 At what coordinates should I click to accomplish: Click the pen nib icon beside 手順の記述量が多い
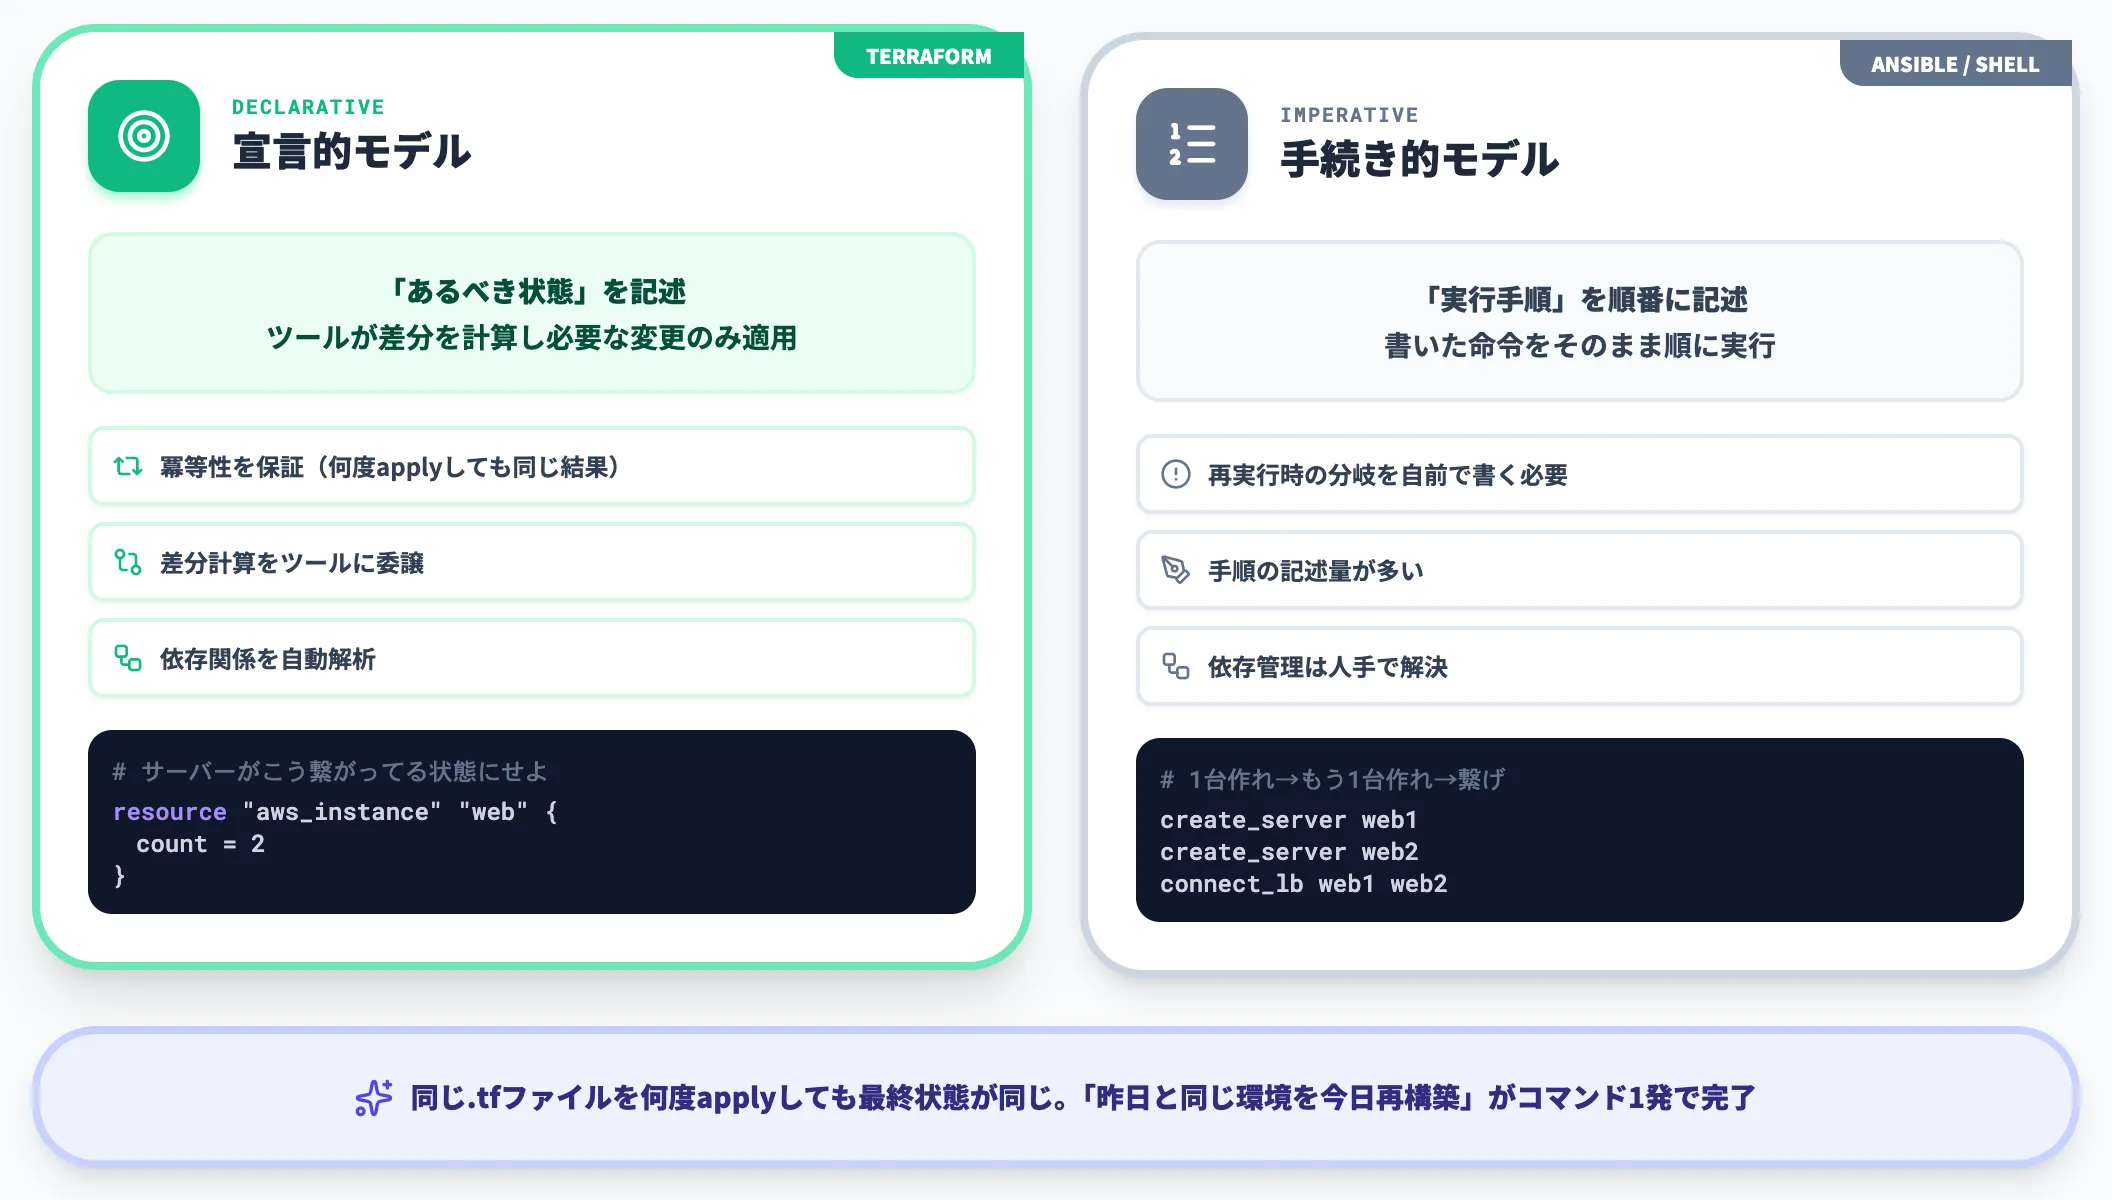(1176, 570)
